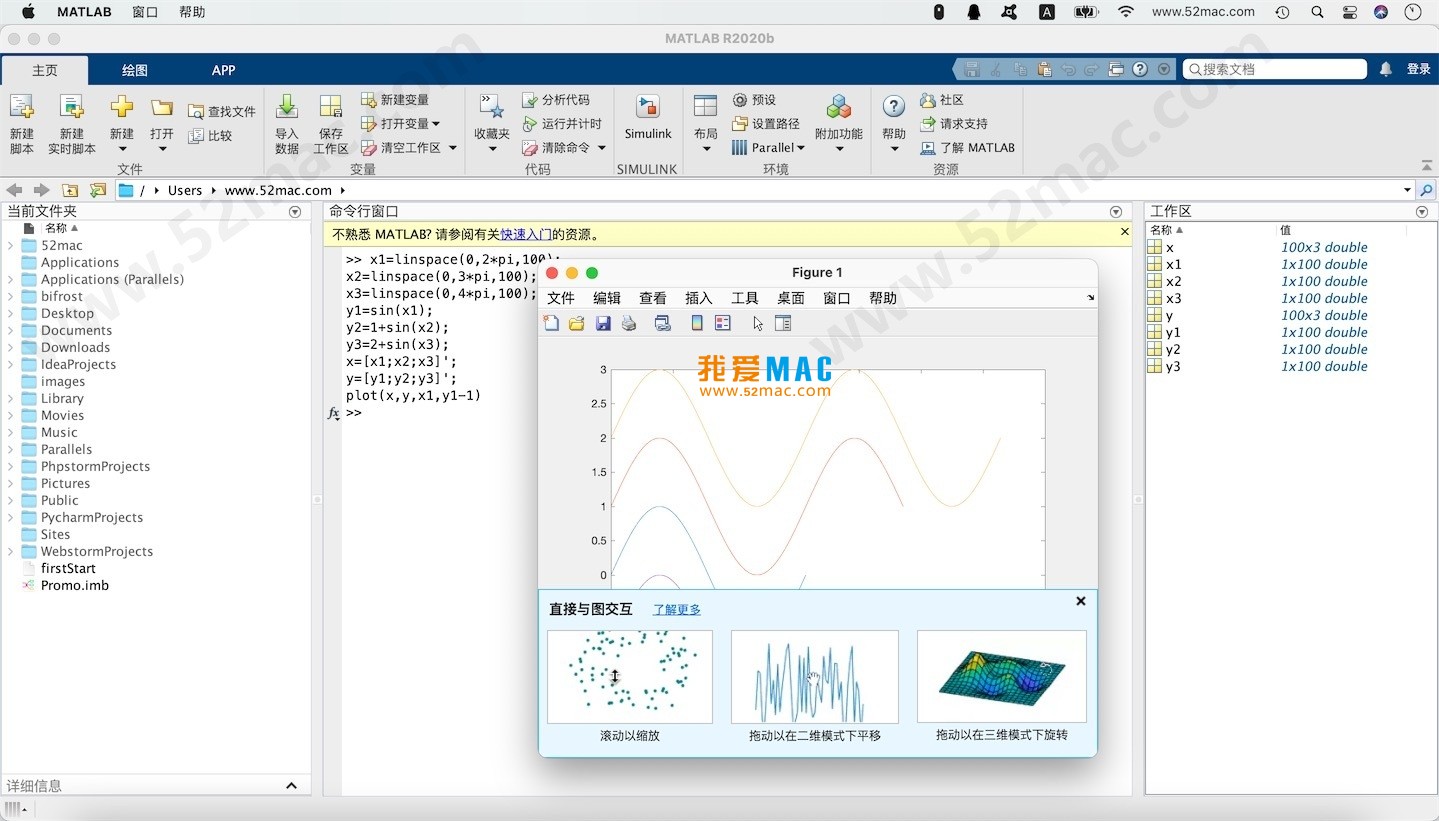Viewport: 1439px width, 821px height.
Task: Click the 了解更多 learn more link
Action: tap(677, 609)
